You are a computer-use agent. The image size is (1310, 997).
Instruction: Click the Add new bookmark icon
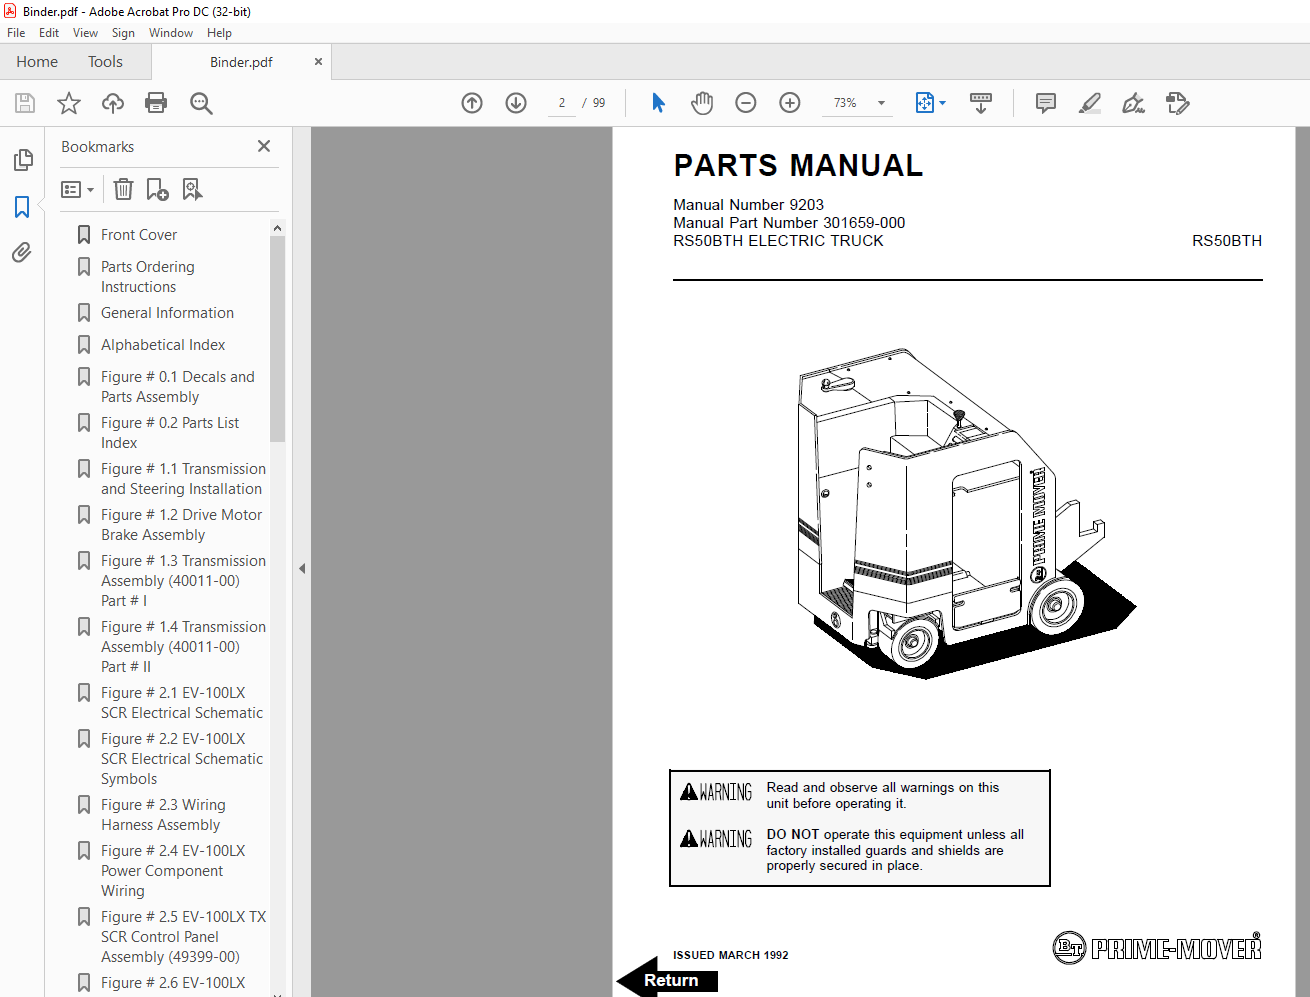pos(157,189)
